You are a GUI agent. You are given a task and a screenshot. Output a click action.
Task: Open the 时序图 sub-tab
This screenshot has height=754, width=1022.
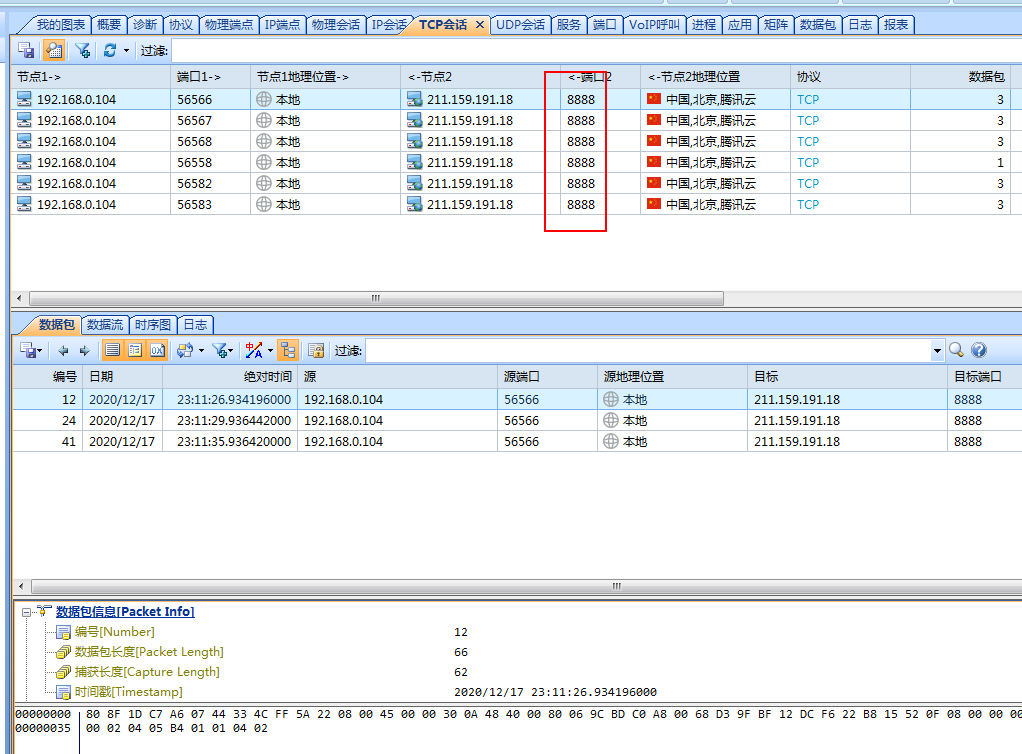(153, 325)
